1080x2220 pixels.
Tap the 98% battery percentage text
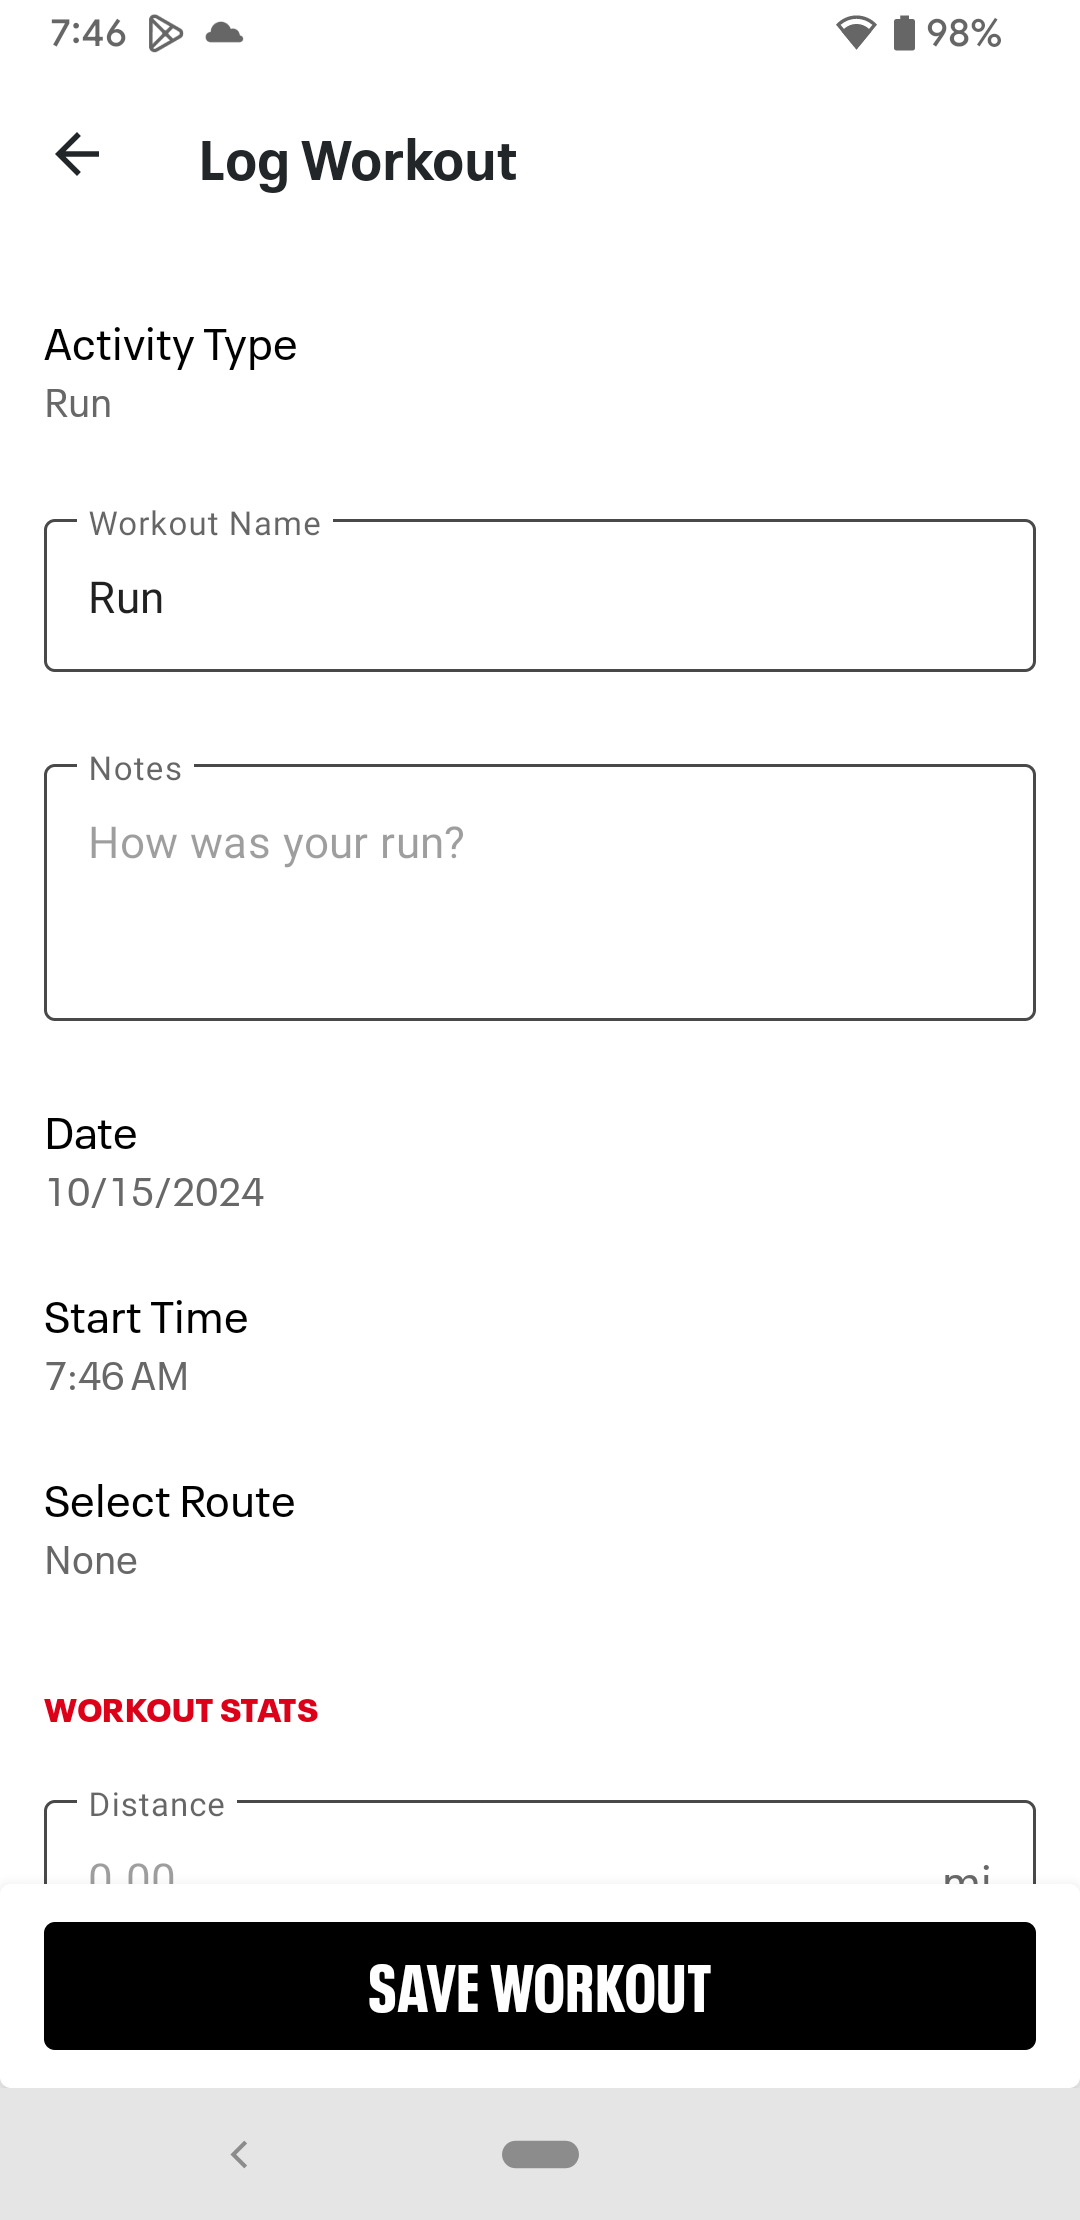pyautogui.click(x=963, y=34)
